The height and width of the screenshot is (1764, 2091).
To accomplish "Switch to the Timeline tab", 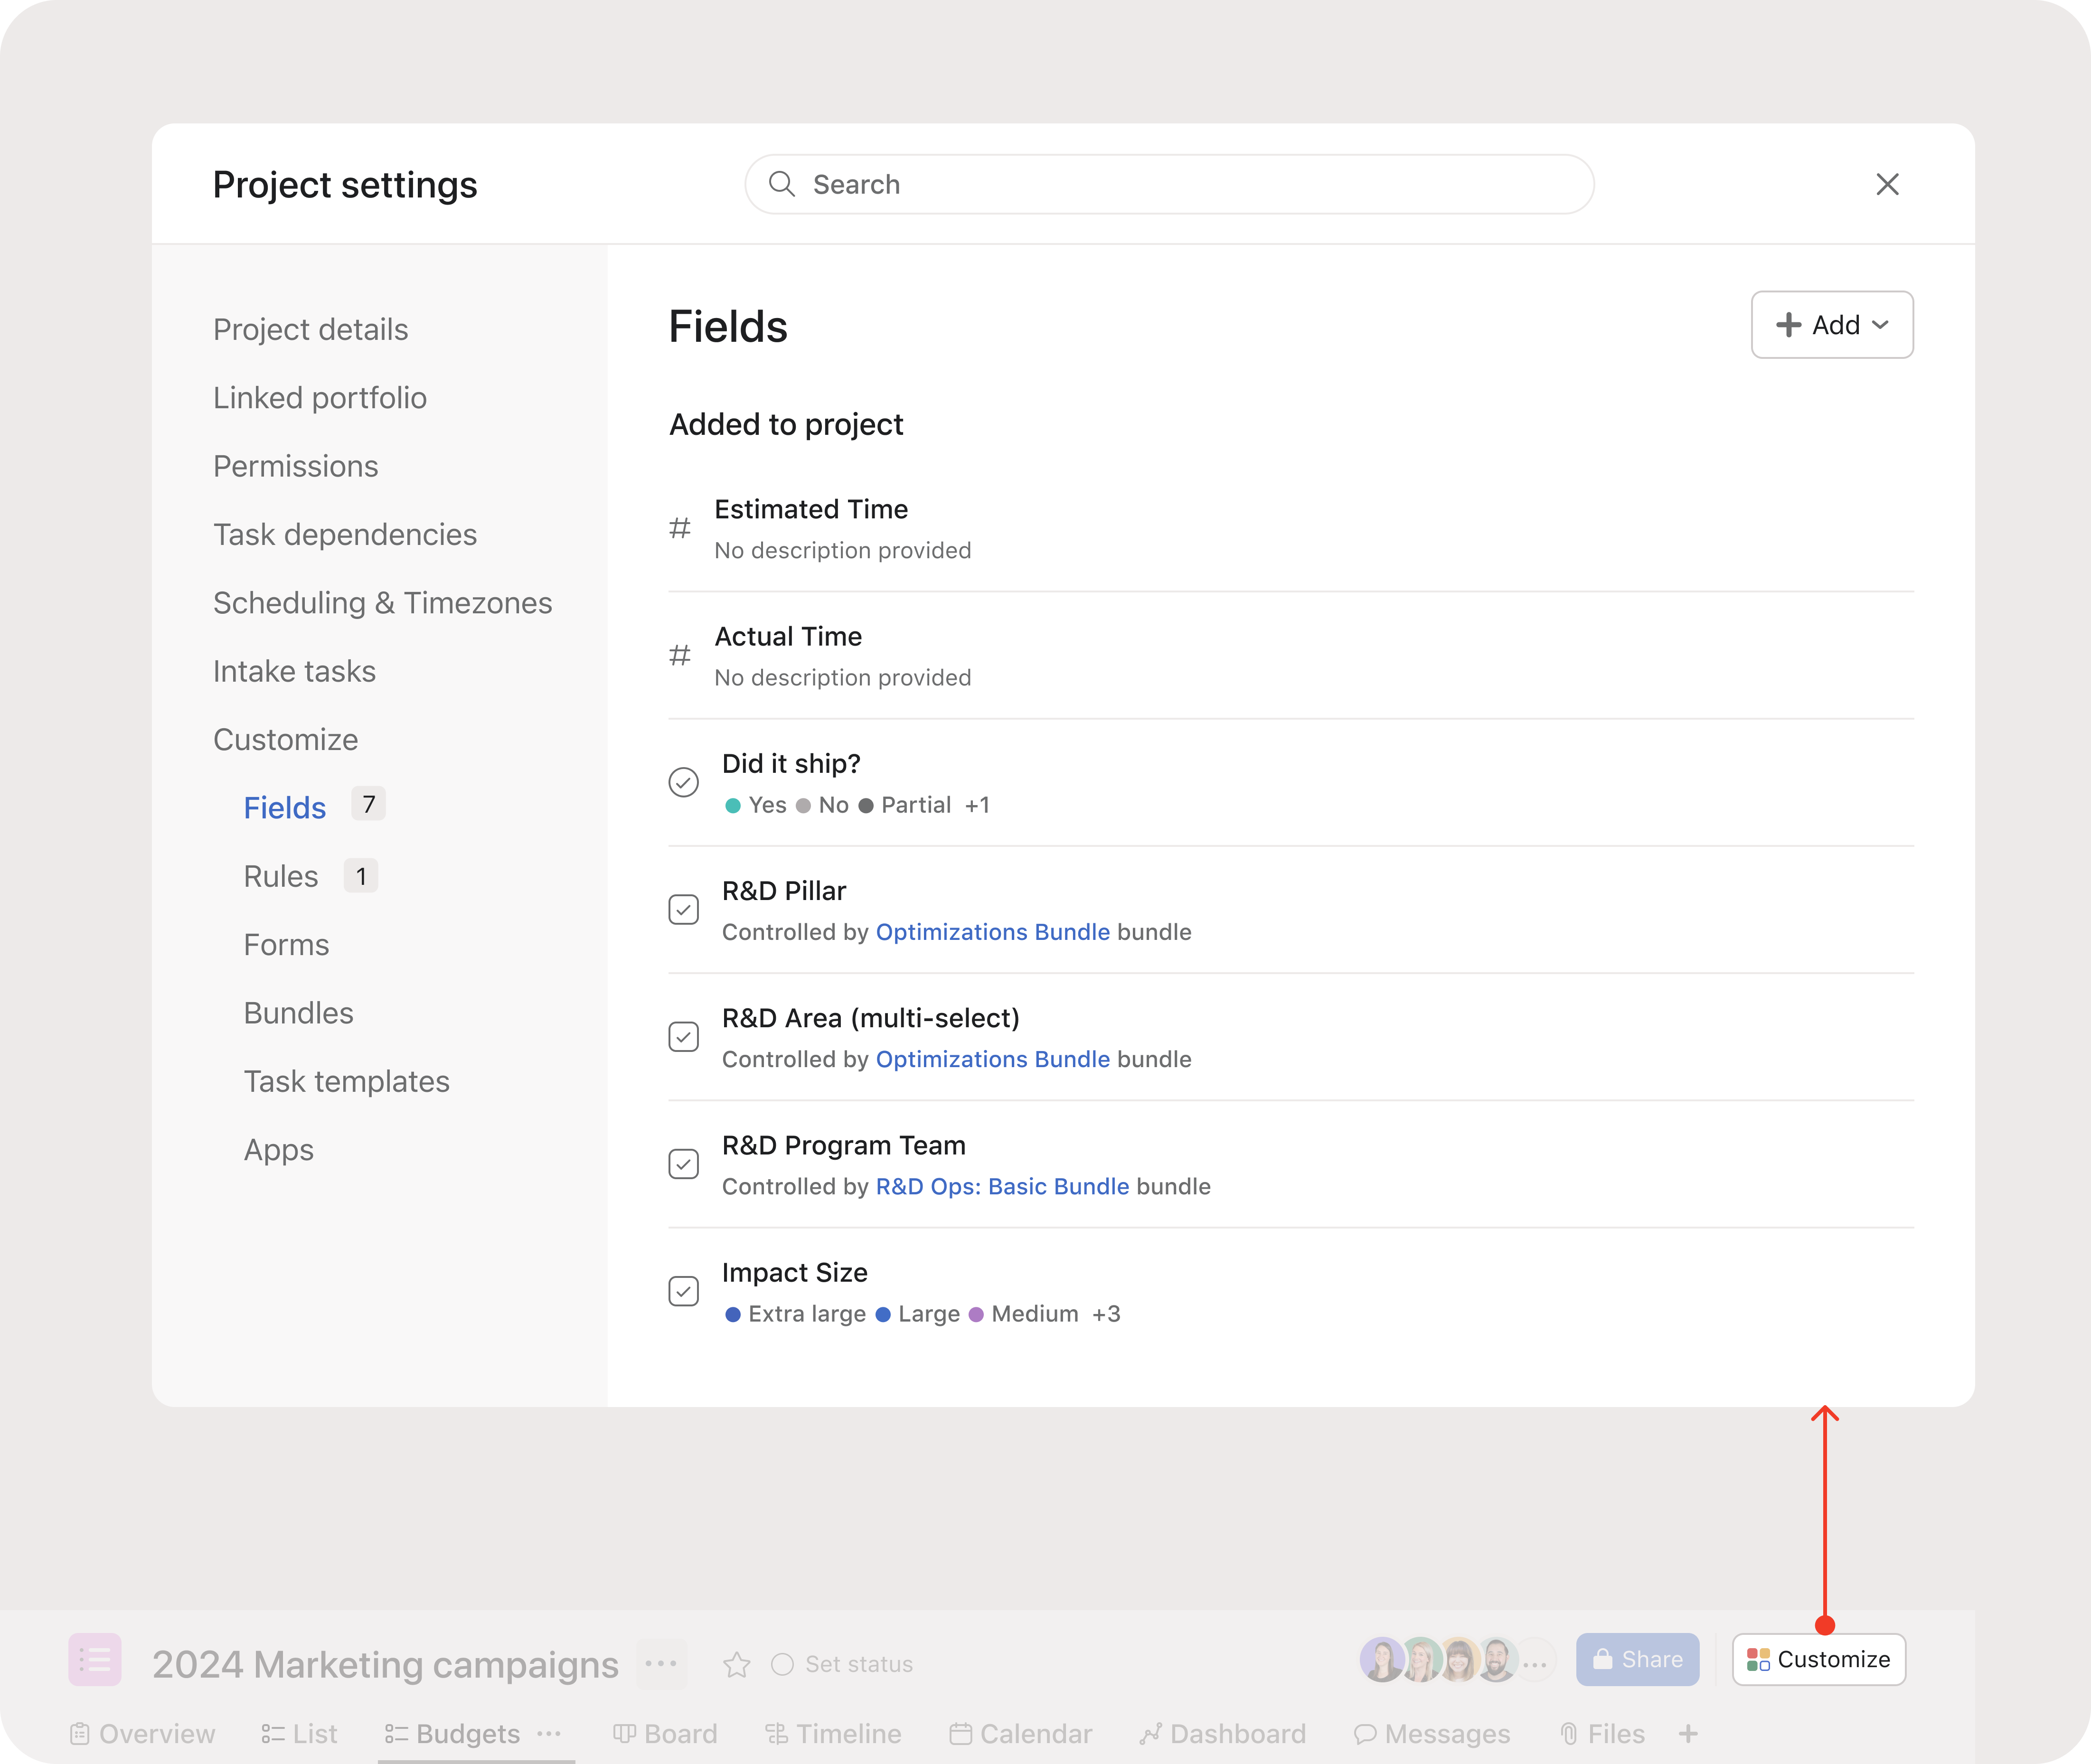I will [833, 1733].
